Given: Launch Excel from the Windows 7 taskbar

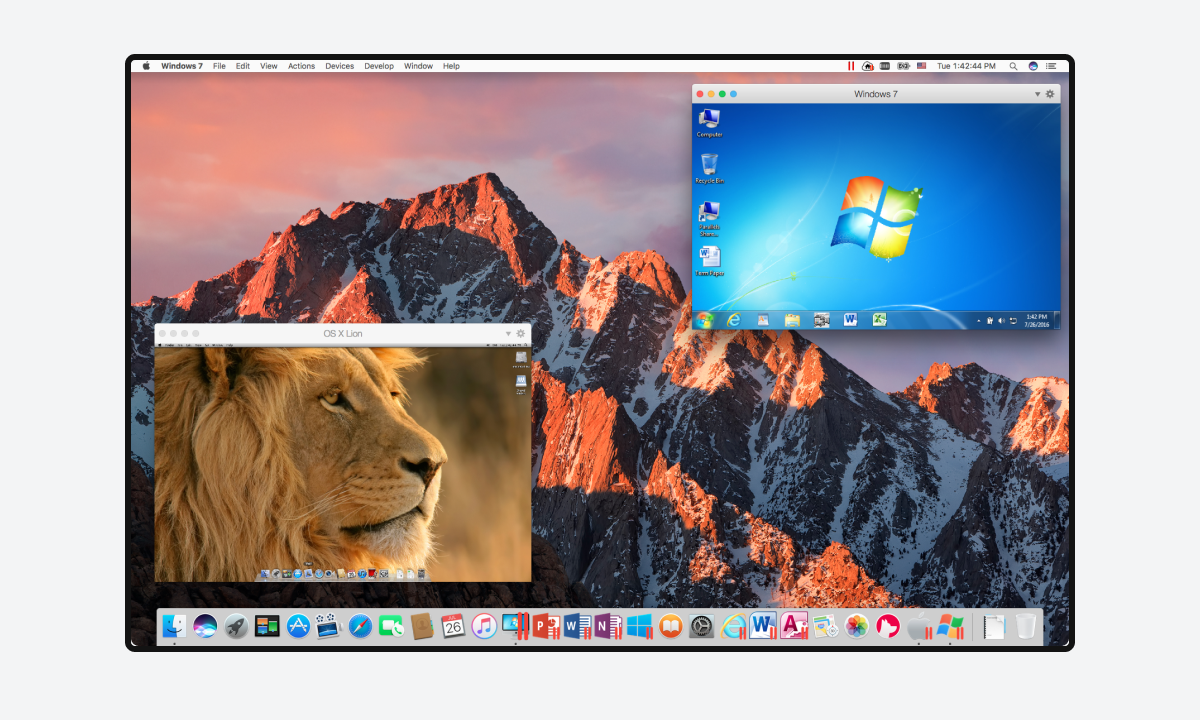Looking at the screenshot, I should point(879,320).
